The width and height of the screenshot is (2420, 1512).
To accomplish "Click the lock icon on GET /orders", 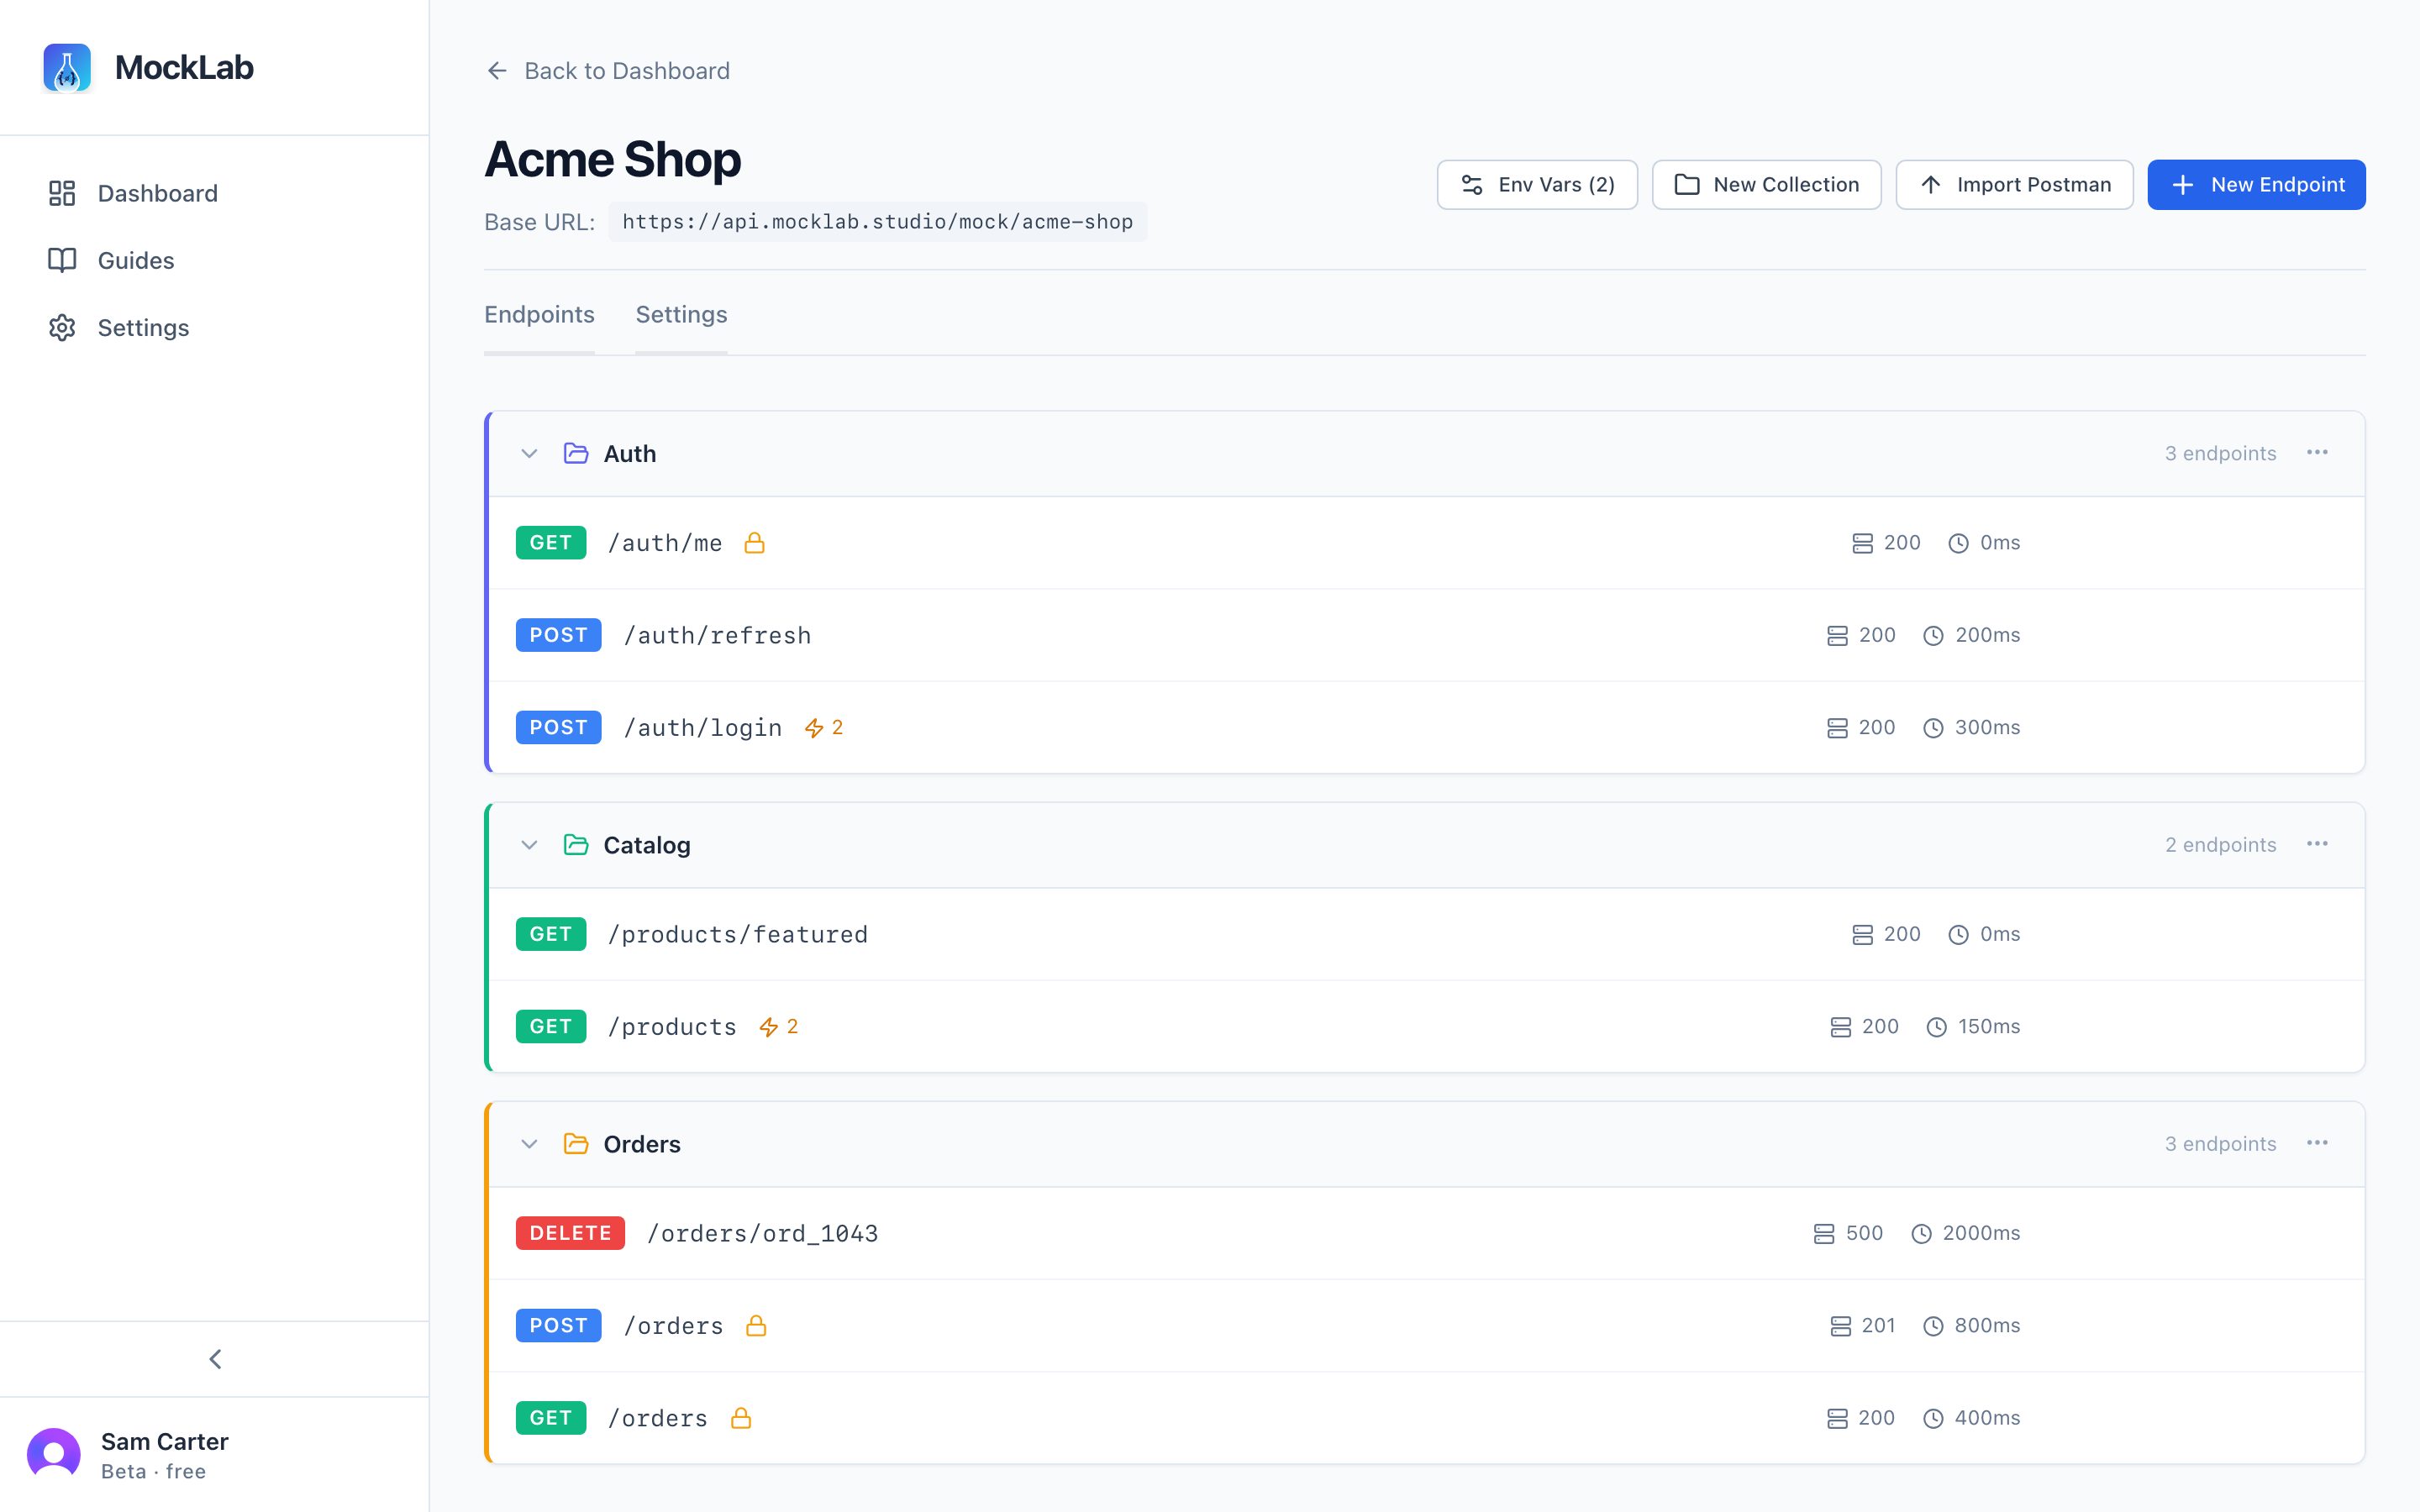I will point(741,1418).
